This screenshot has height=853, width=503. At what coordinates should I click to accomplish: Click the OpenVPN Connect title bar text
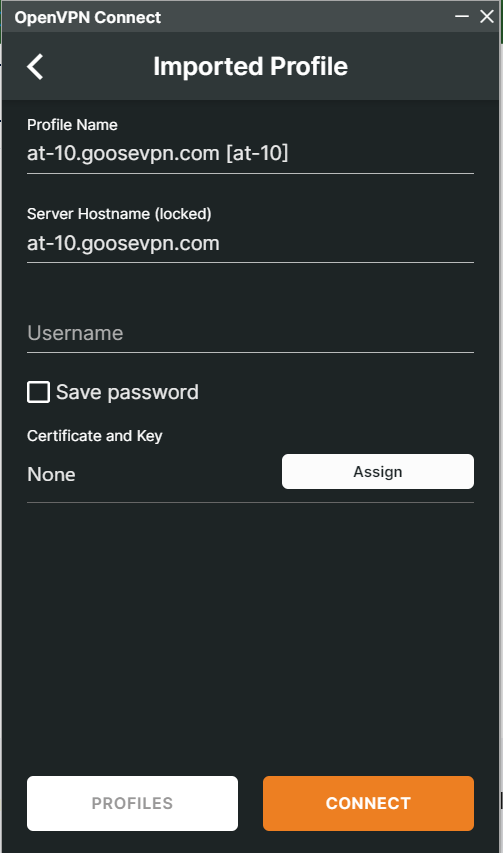[x=88, y=17]
